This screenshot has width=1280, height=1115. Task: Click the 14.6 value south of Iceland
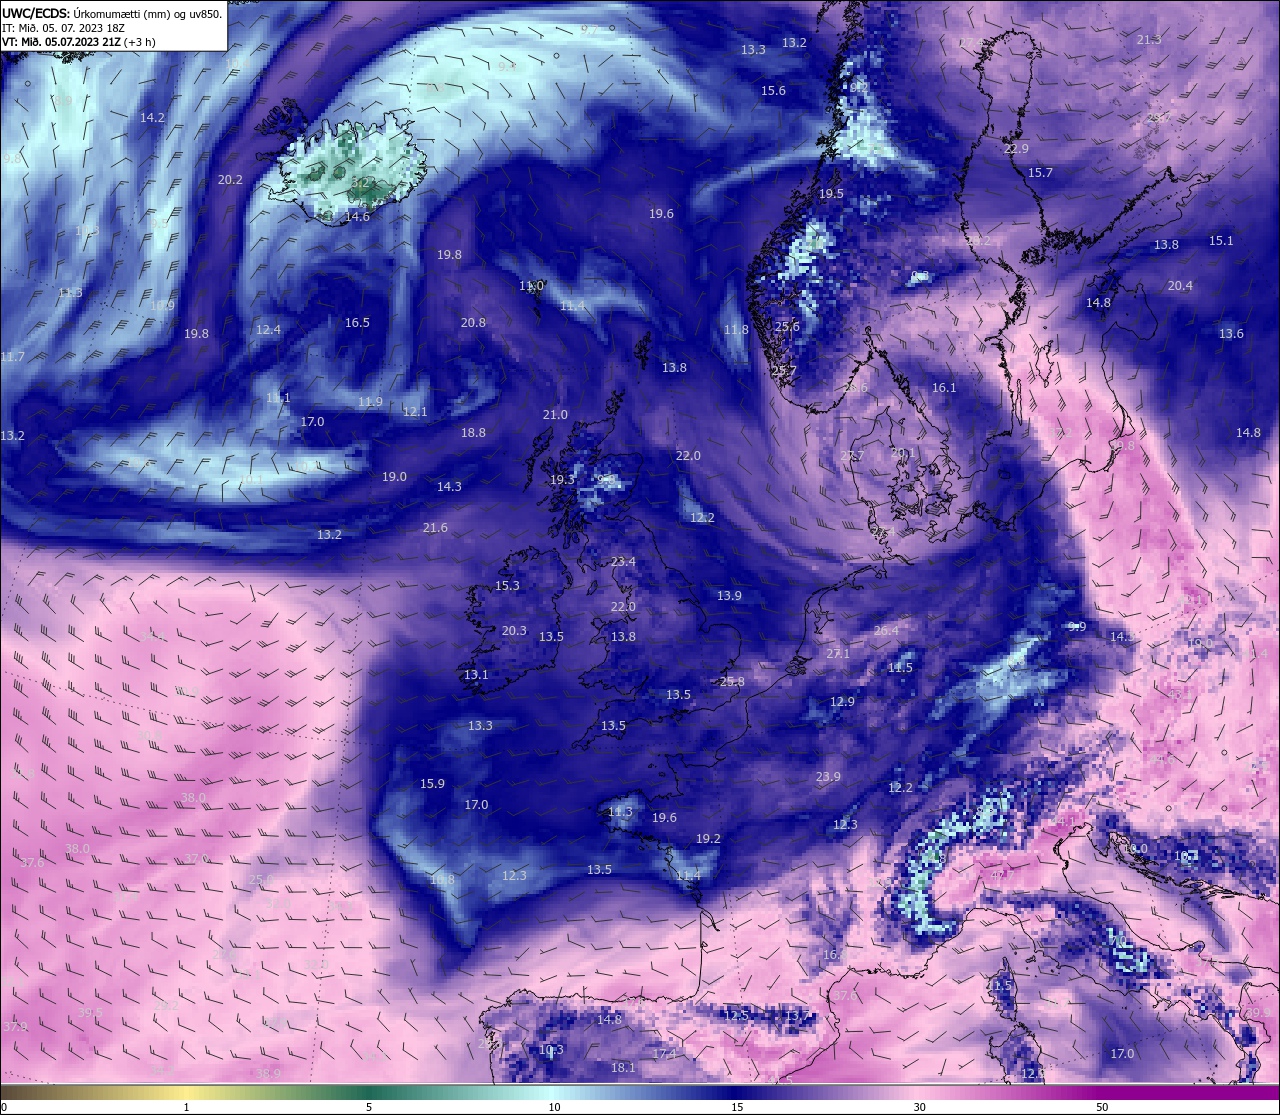[x=357, y=217]
